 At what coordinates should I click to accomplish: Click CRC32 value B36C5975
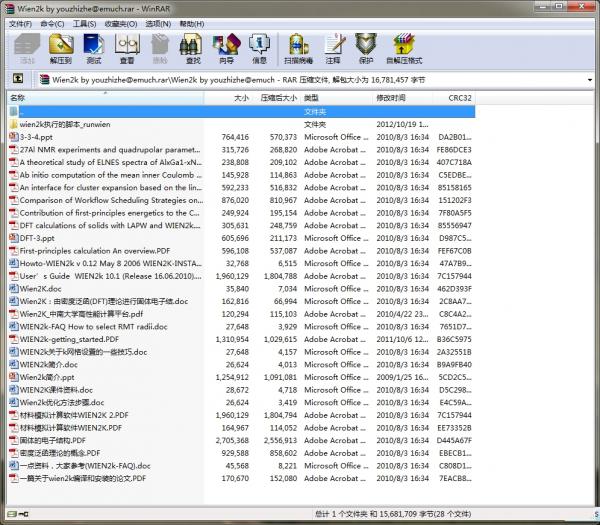pyautogui.click(x=454, y=339)
